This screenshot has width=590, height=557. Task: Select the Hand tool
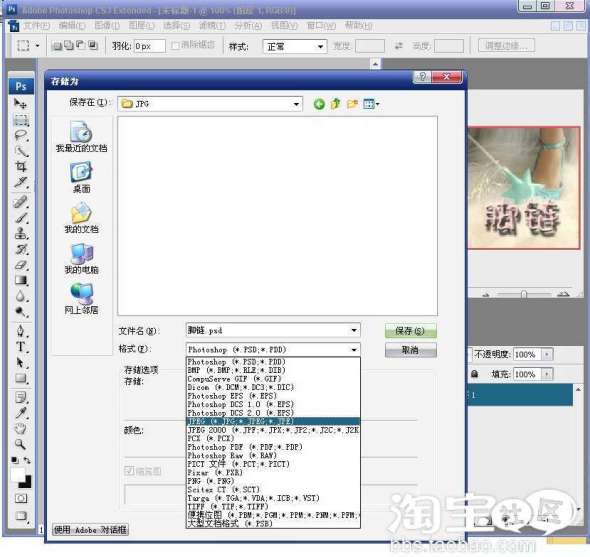pos(21,429)
